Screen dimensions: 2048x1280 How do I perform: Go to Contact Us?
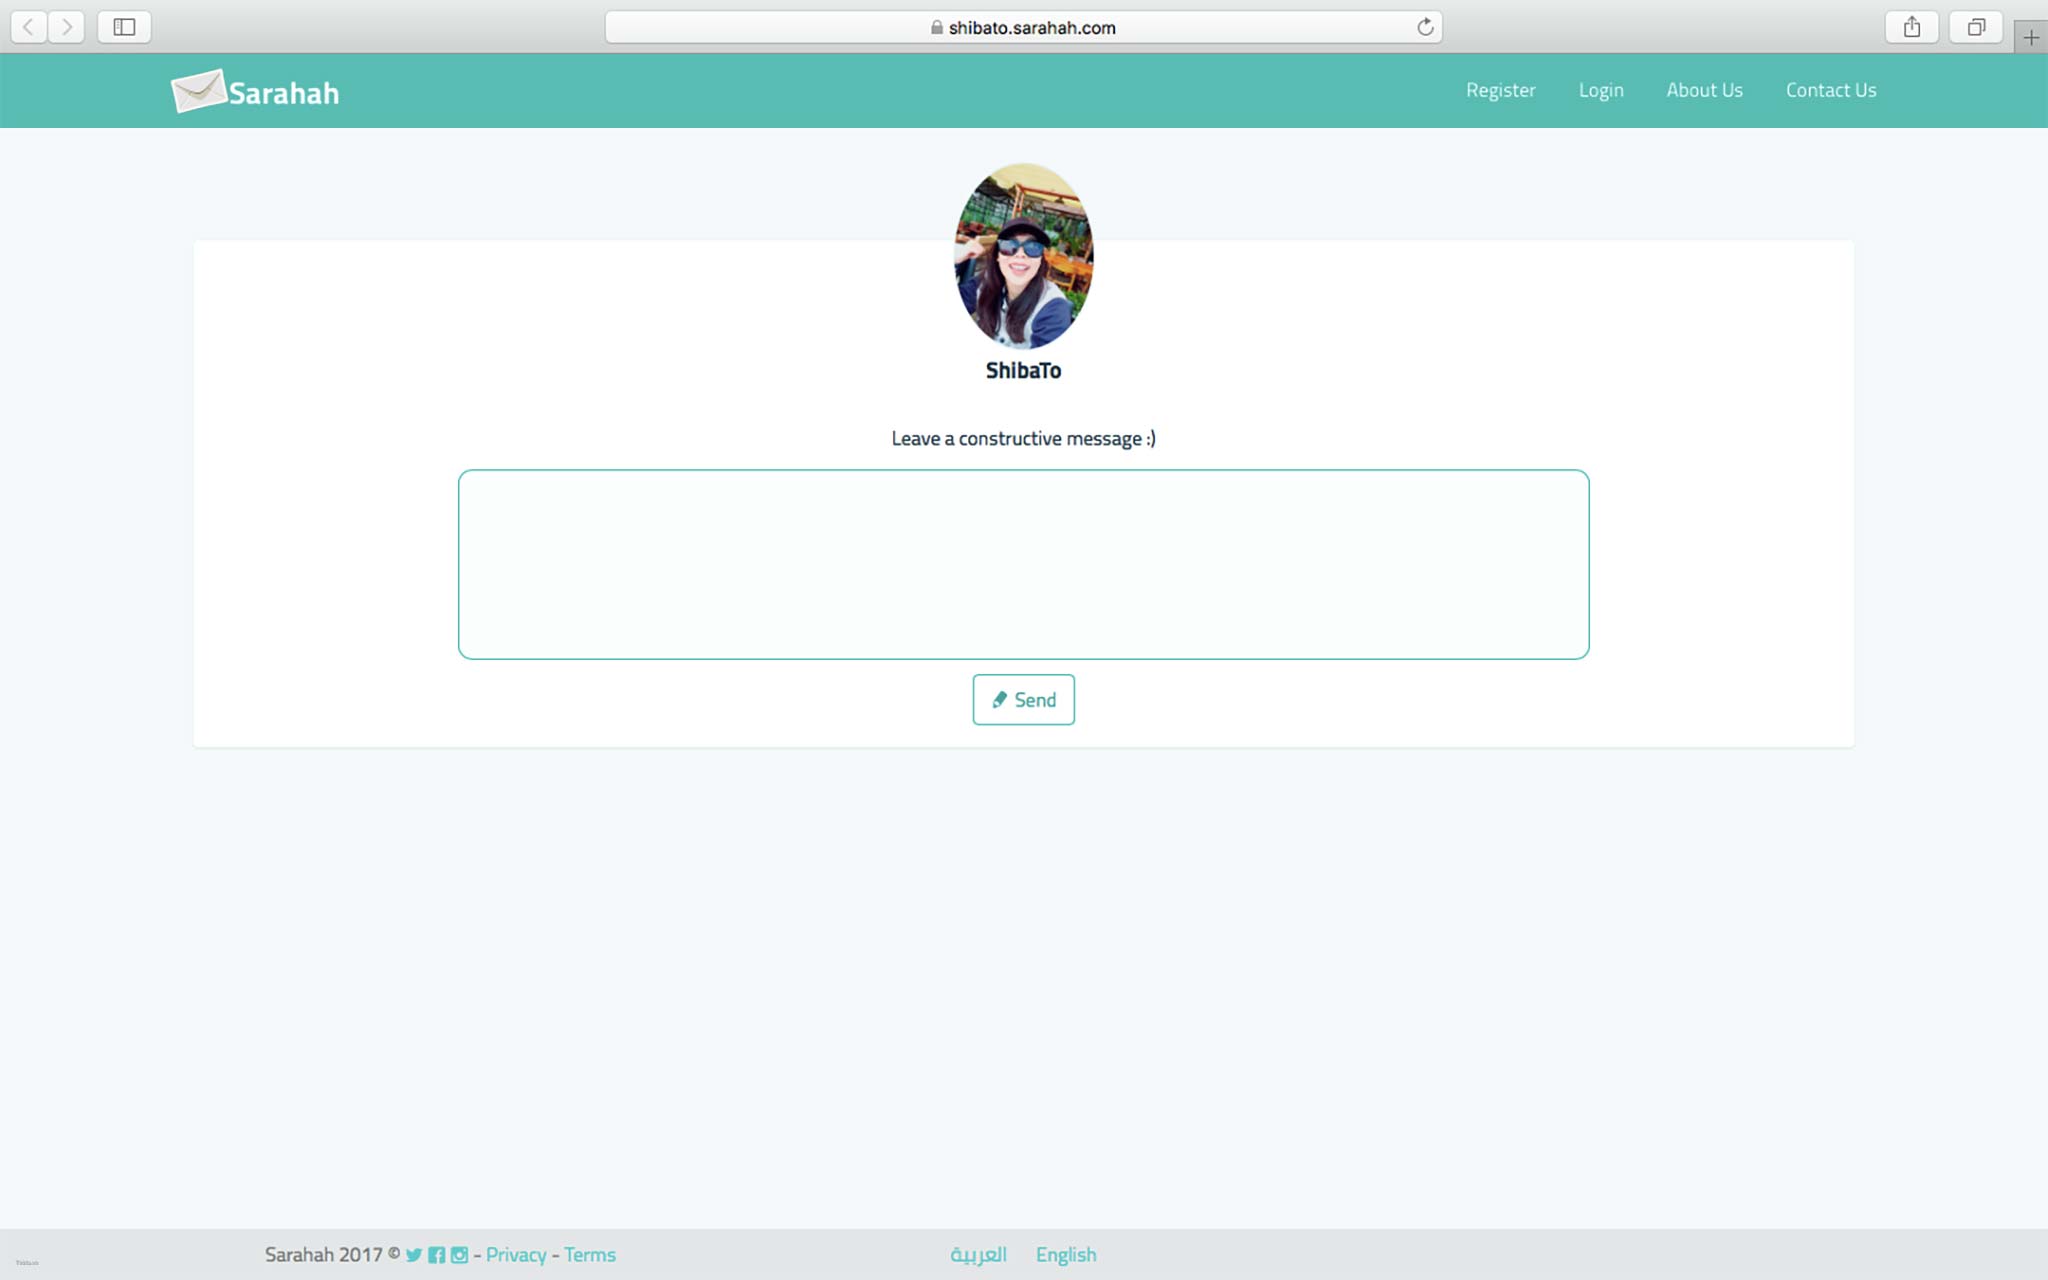click(x=1831, y=90)
